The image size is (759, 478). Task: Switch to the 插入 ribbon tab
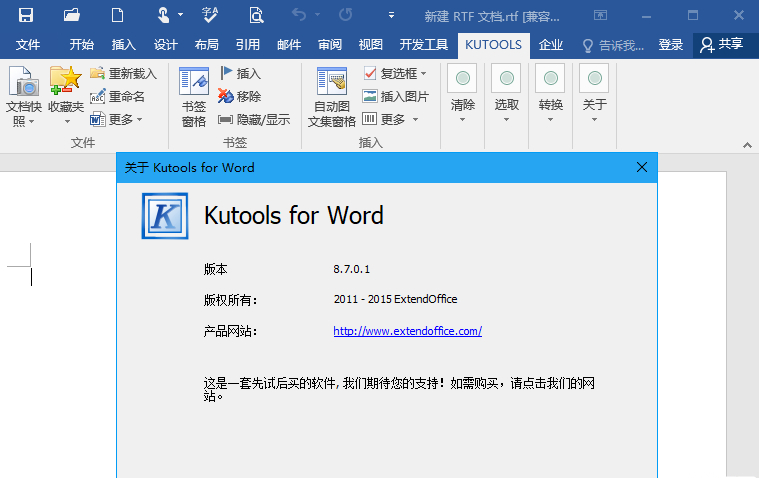click(123, 45)
